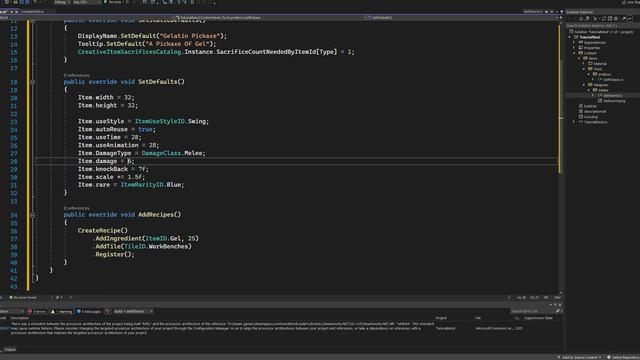Open the Debug configuration dropdown

pos(61,2)
